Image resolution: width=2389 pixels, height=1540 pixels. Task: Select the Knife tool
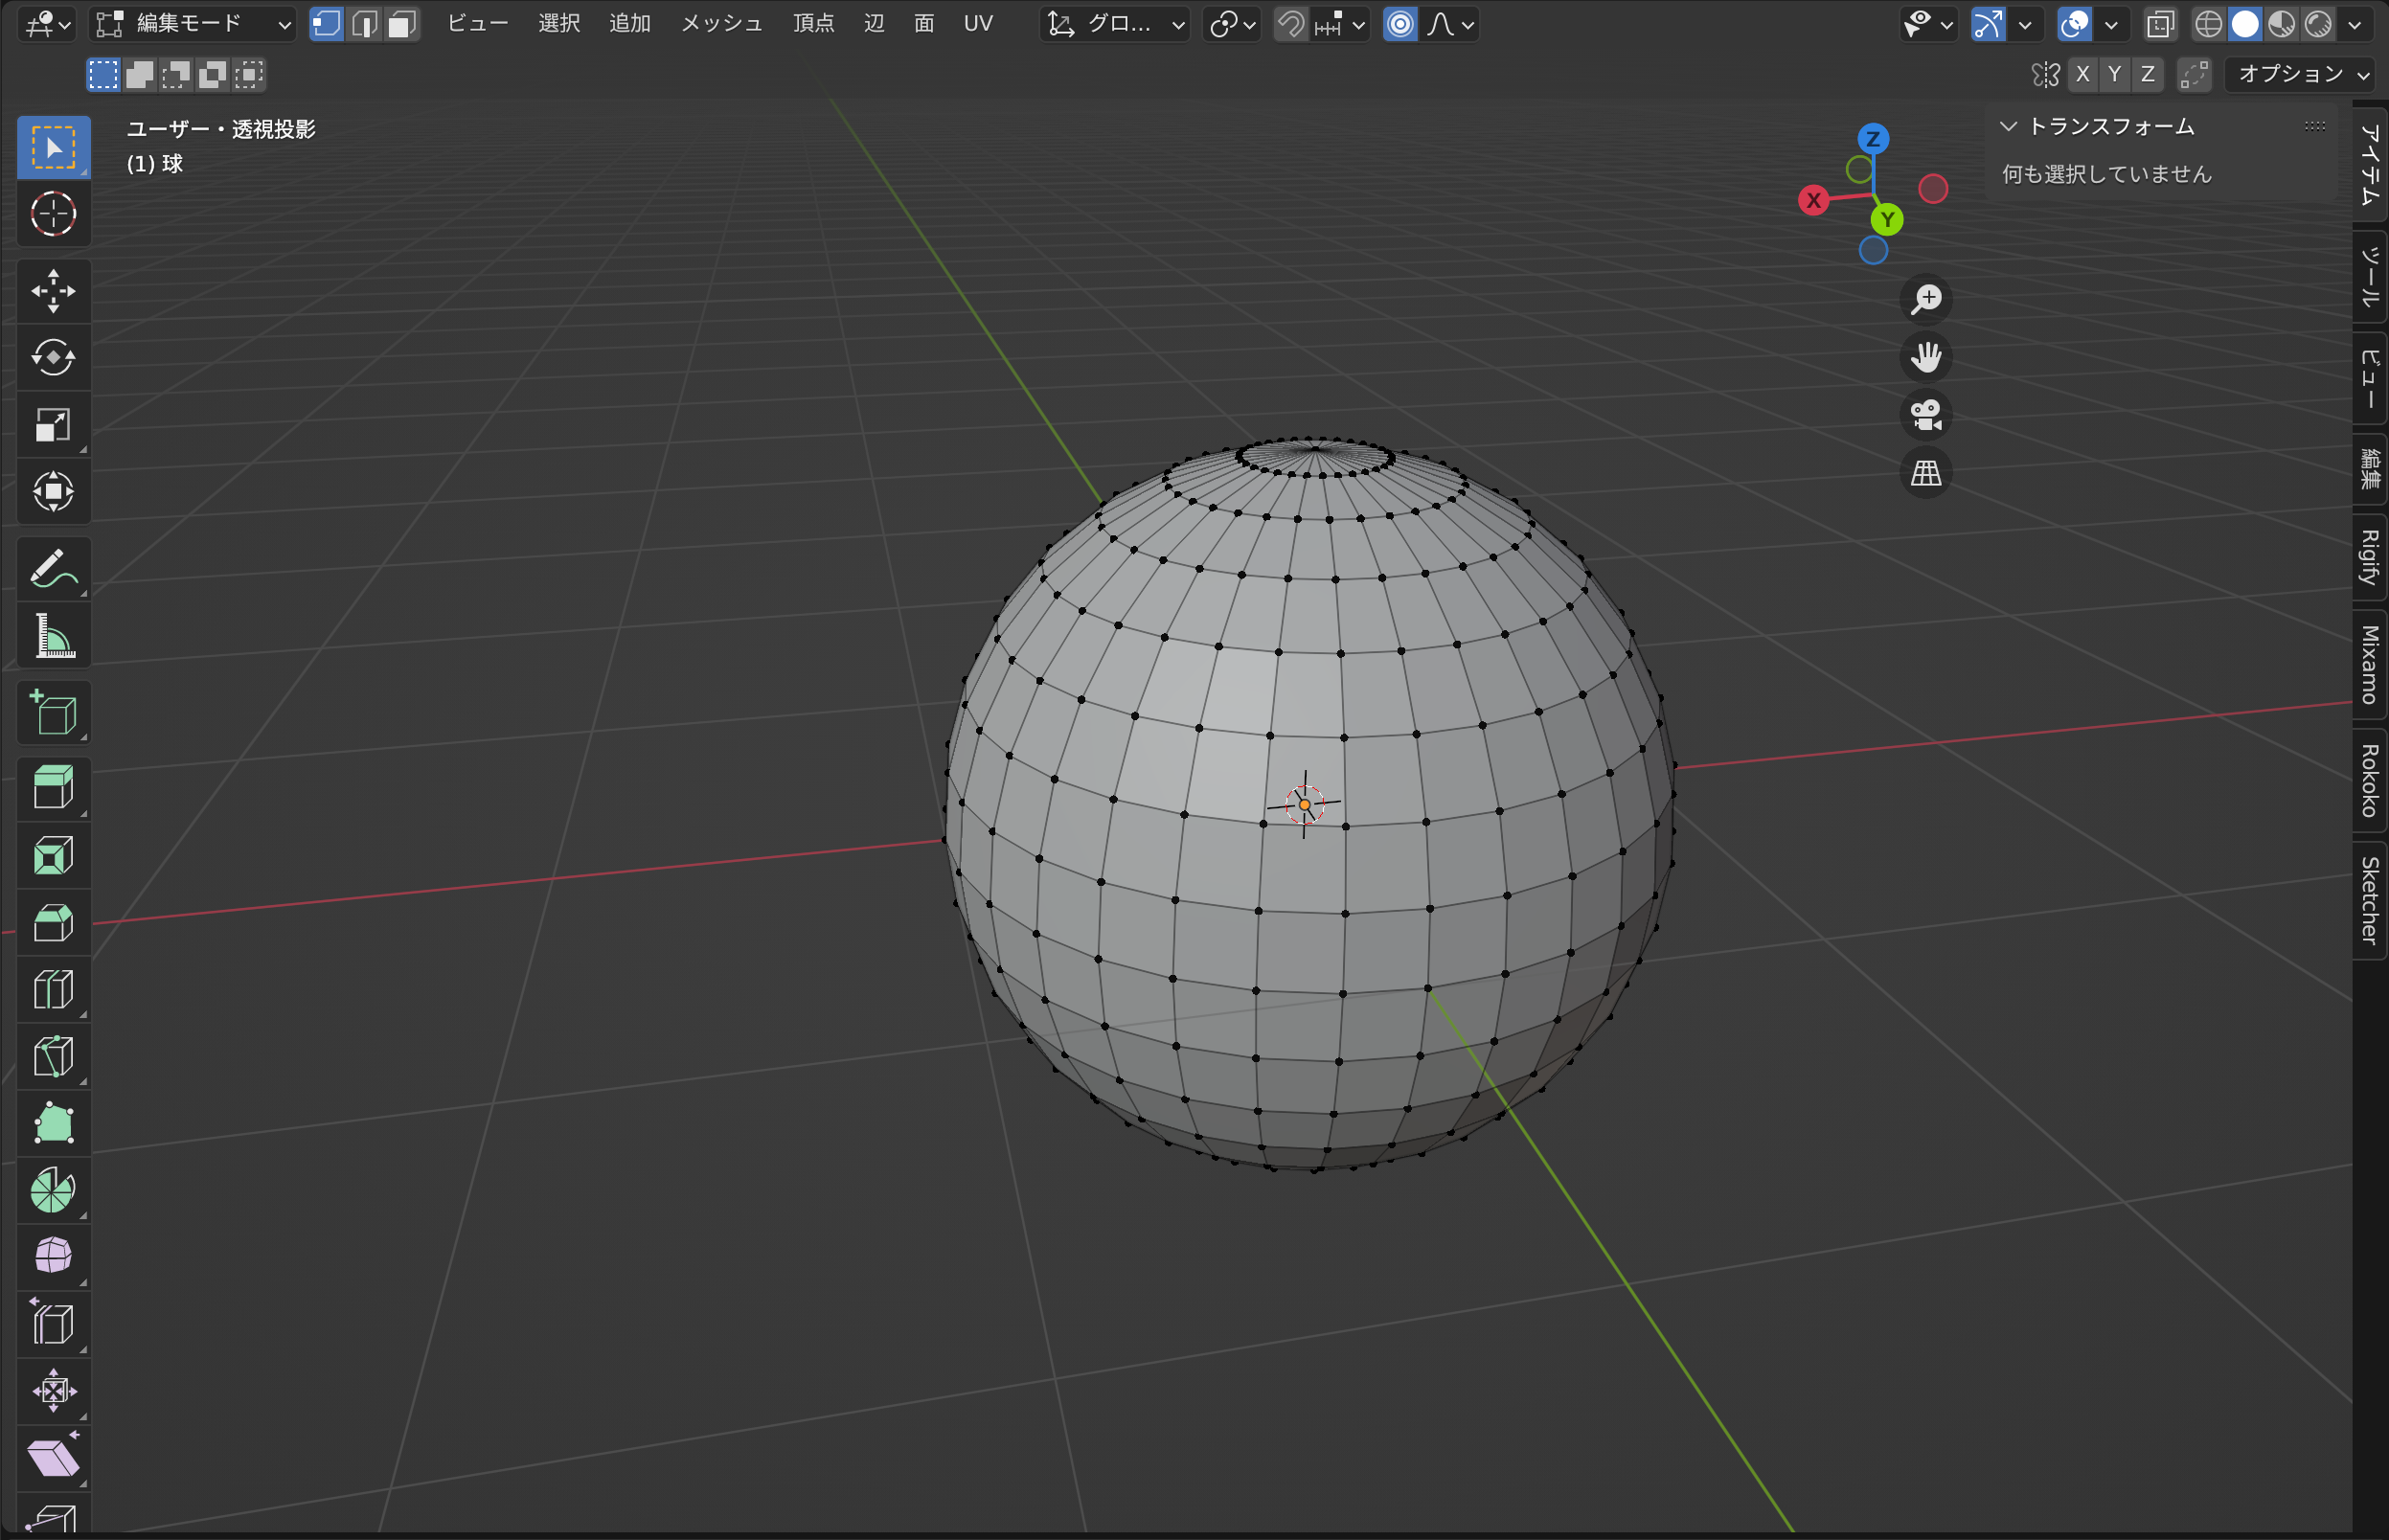point(54,1057)
